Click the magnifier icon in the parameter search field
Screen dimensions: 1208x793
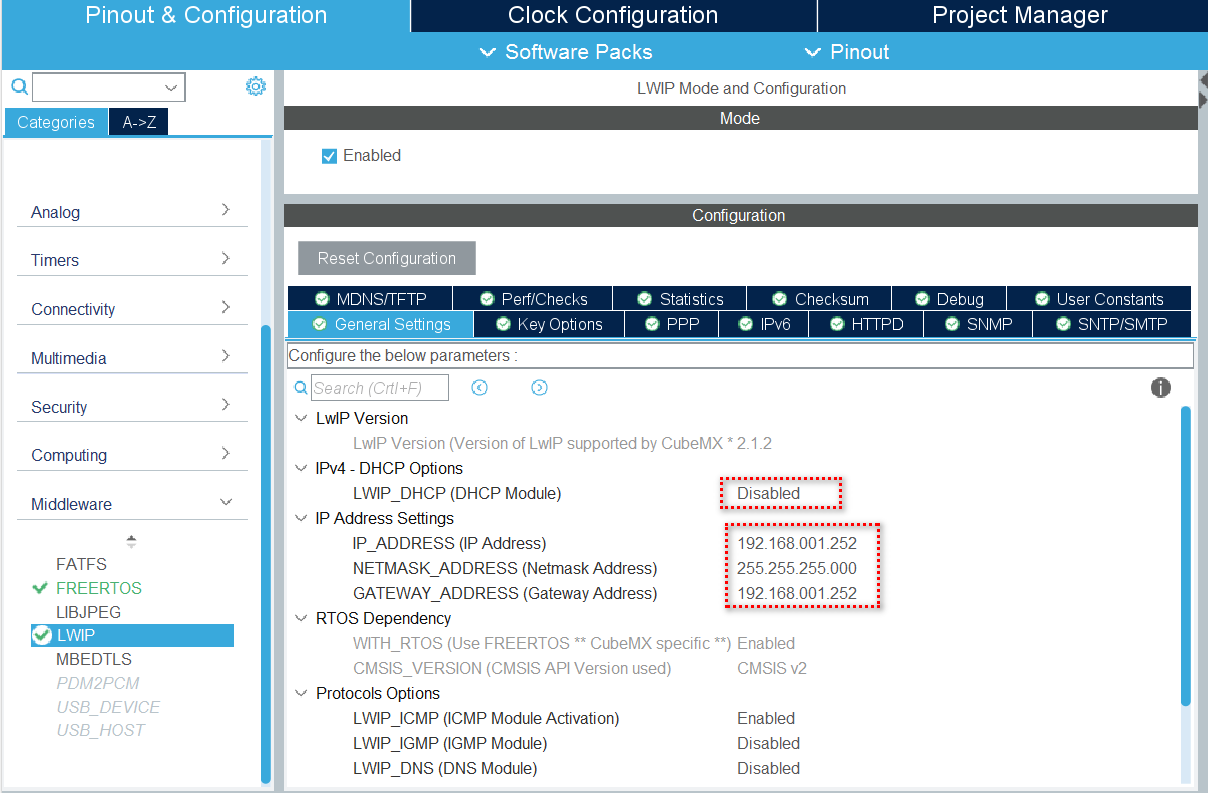point(301,387)
